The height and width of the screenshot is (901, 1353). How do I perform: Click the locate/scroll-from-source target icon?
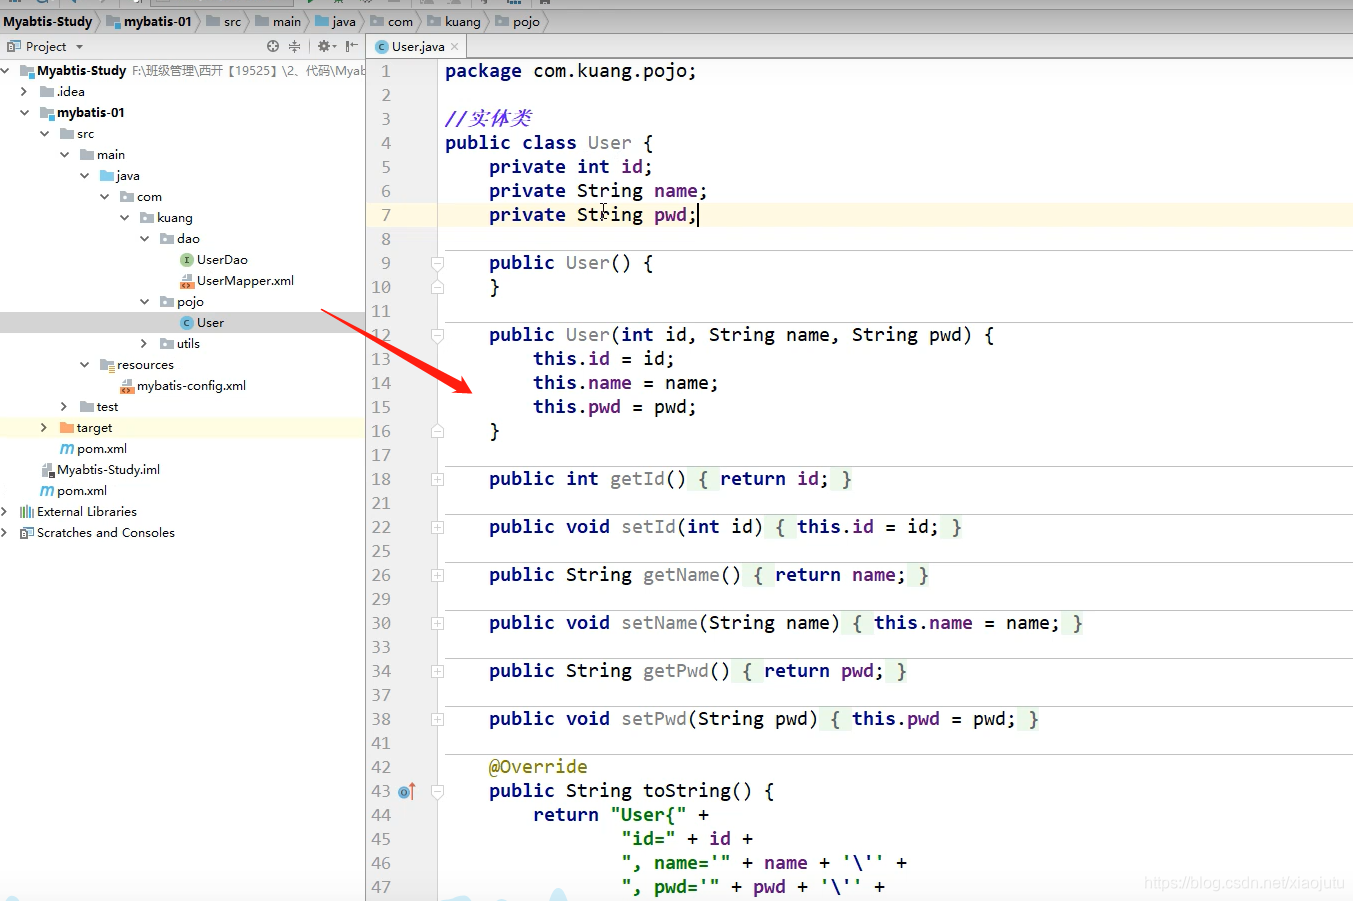coord(273,46)
